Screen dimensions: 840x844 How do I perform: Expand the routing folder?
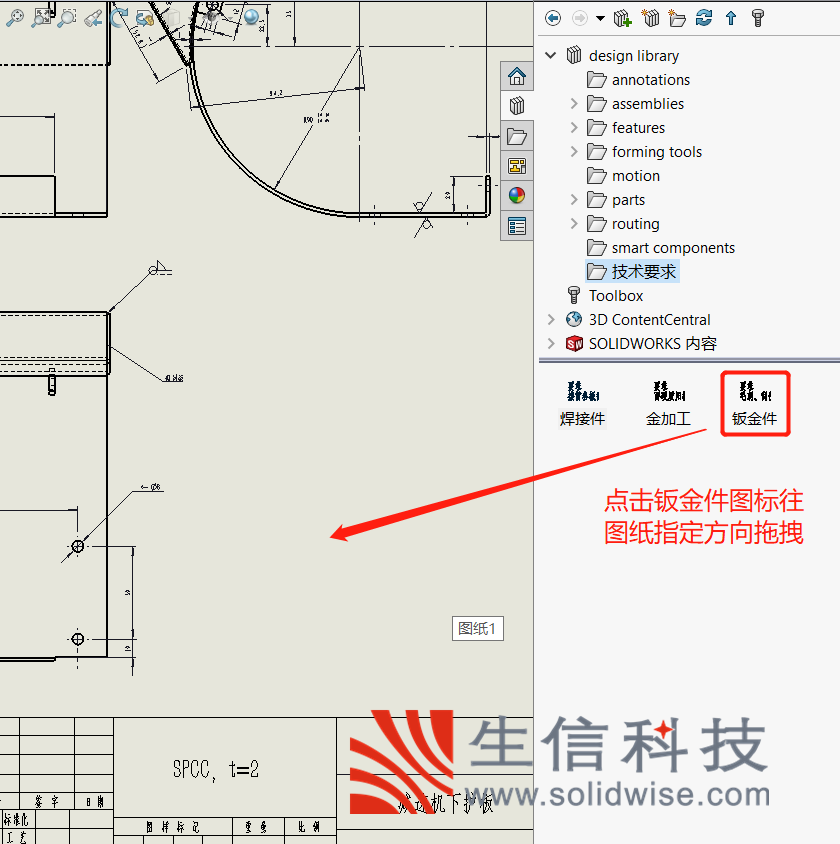574,223
